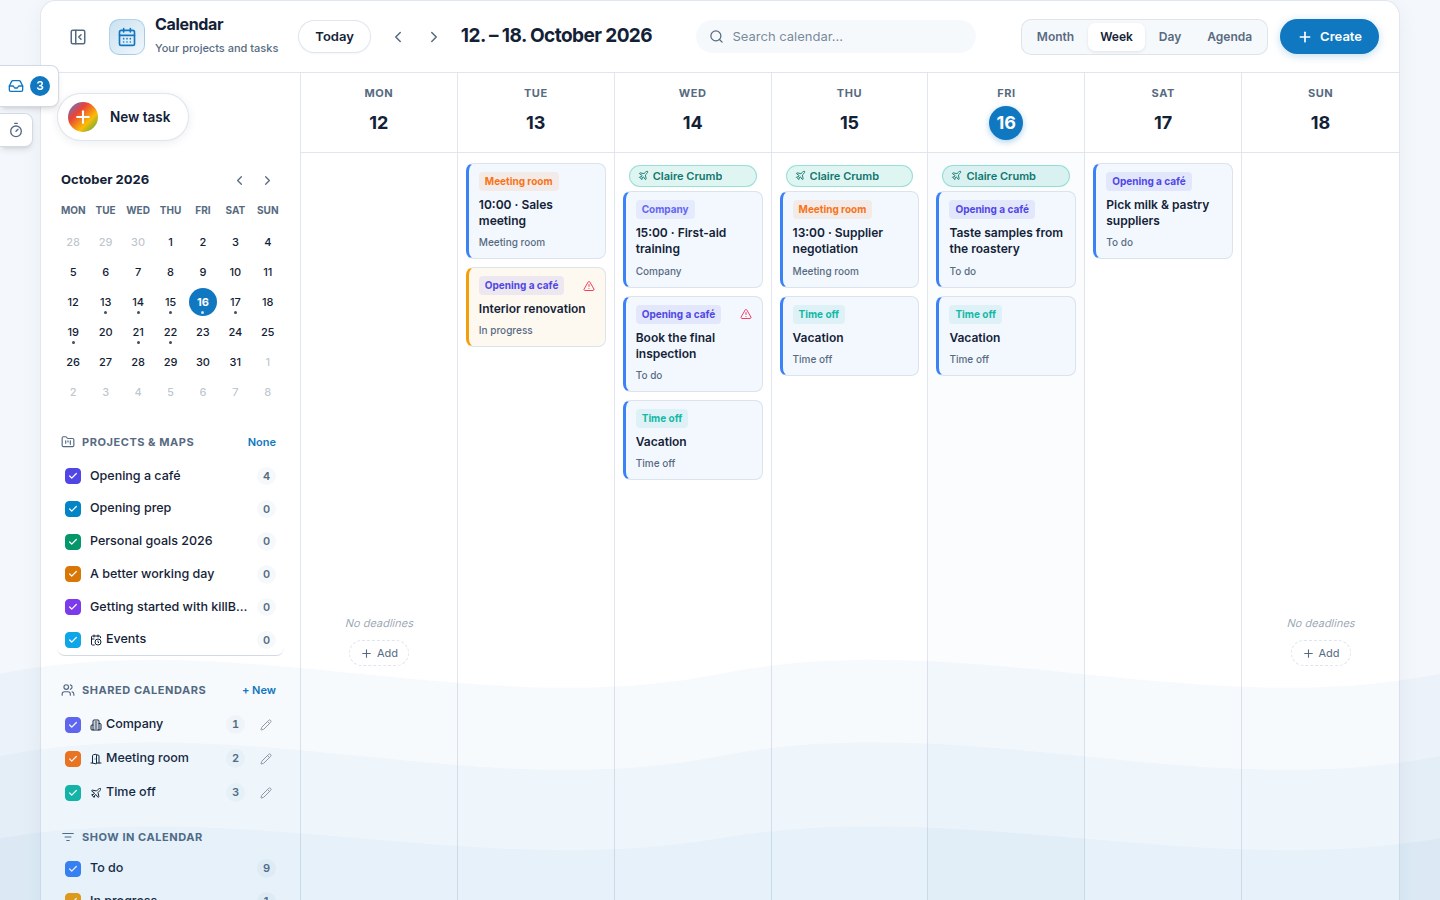This screenshot has width=1440, height=900.
Task: Click the Create button
Action: tap(1329, 37)
